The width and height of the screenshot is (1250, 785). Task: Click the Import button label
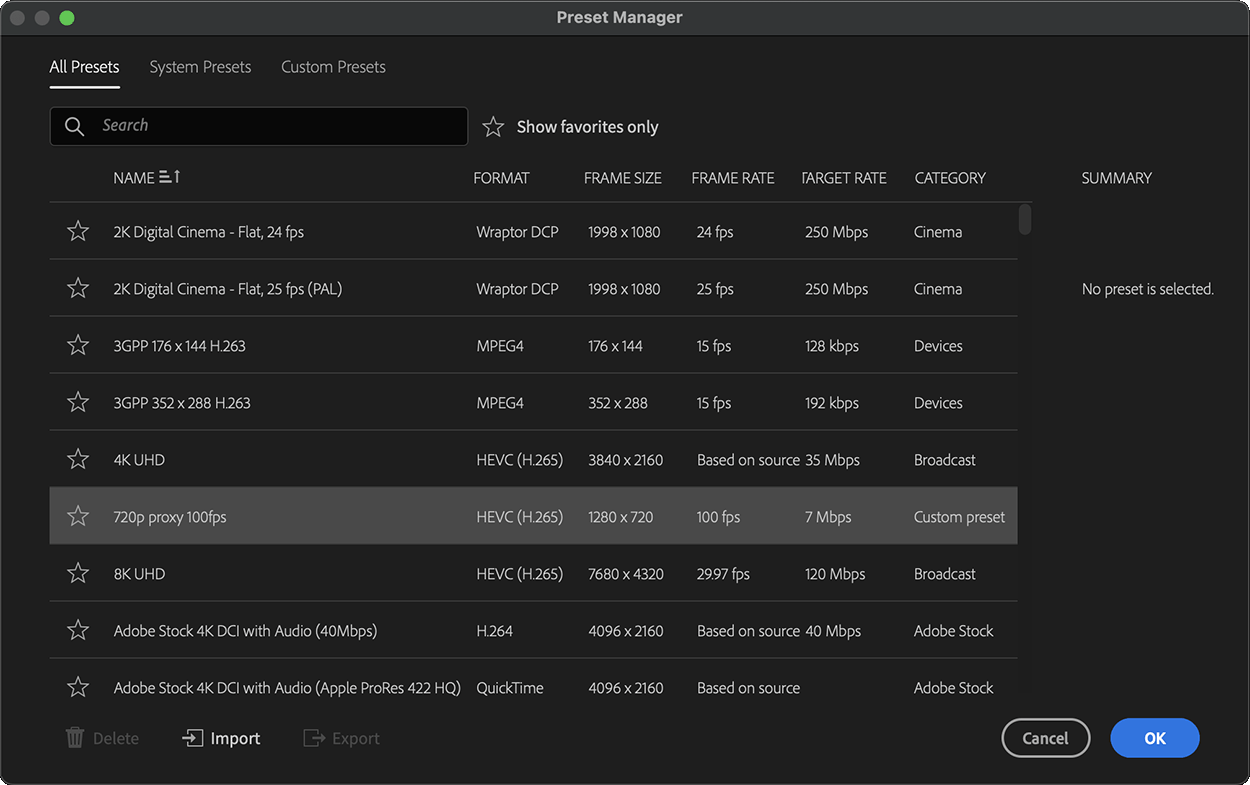(235, 738)
